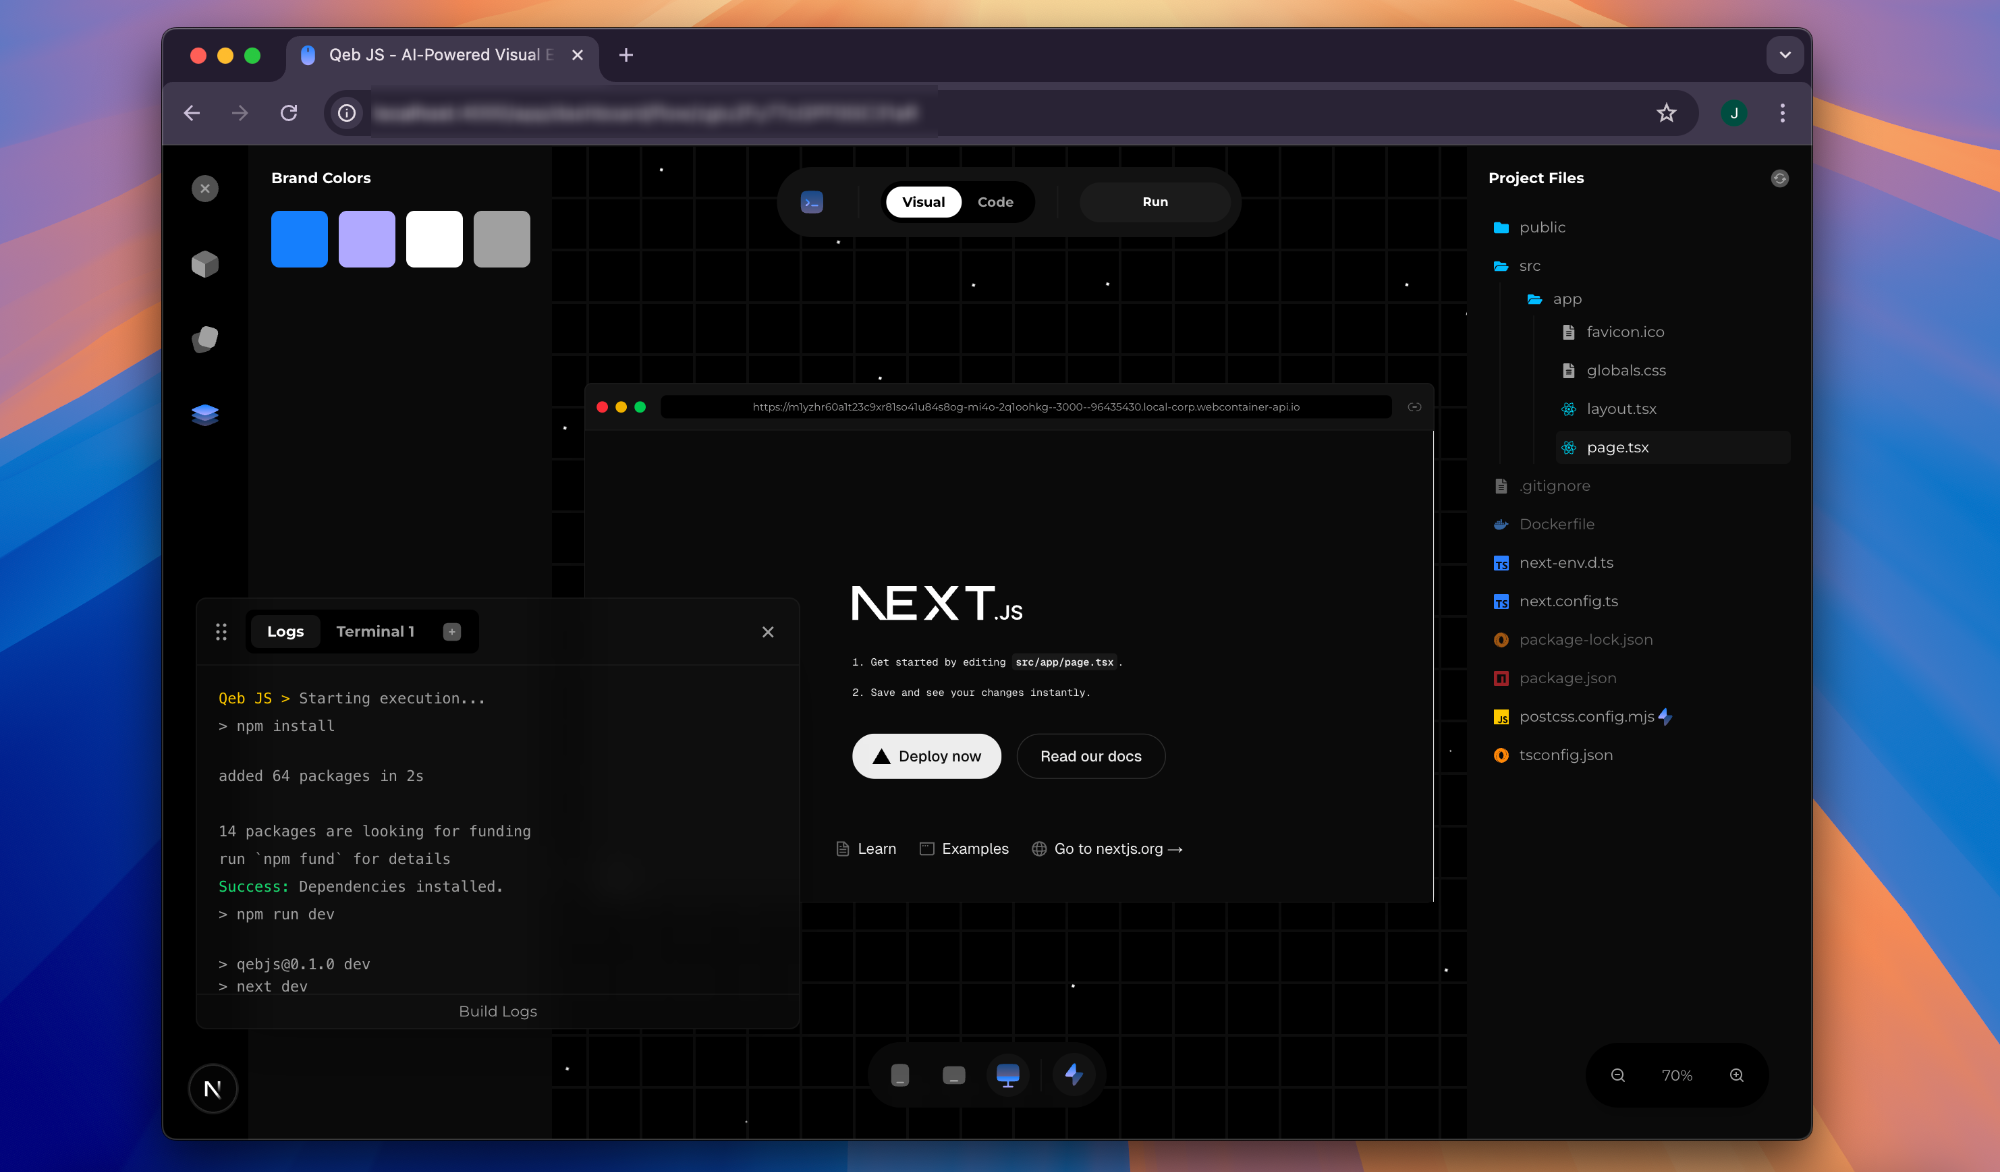Close the Qeb JS browser tab
2000x1172 pixels.
coord(577,55)
